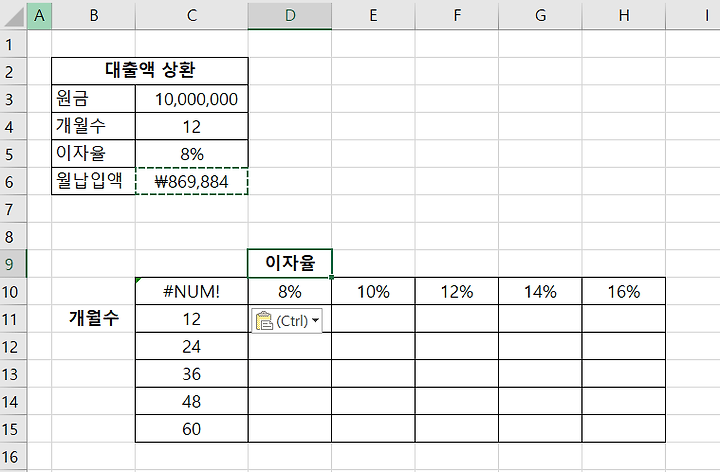Select the bold 이자율 header cell D9
720x472 pixels.
point(290,264)
